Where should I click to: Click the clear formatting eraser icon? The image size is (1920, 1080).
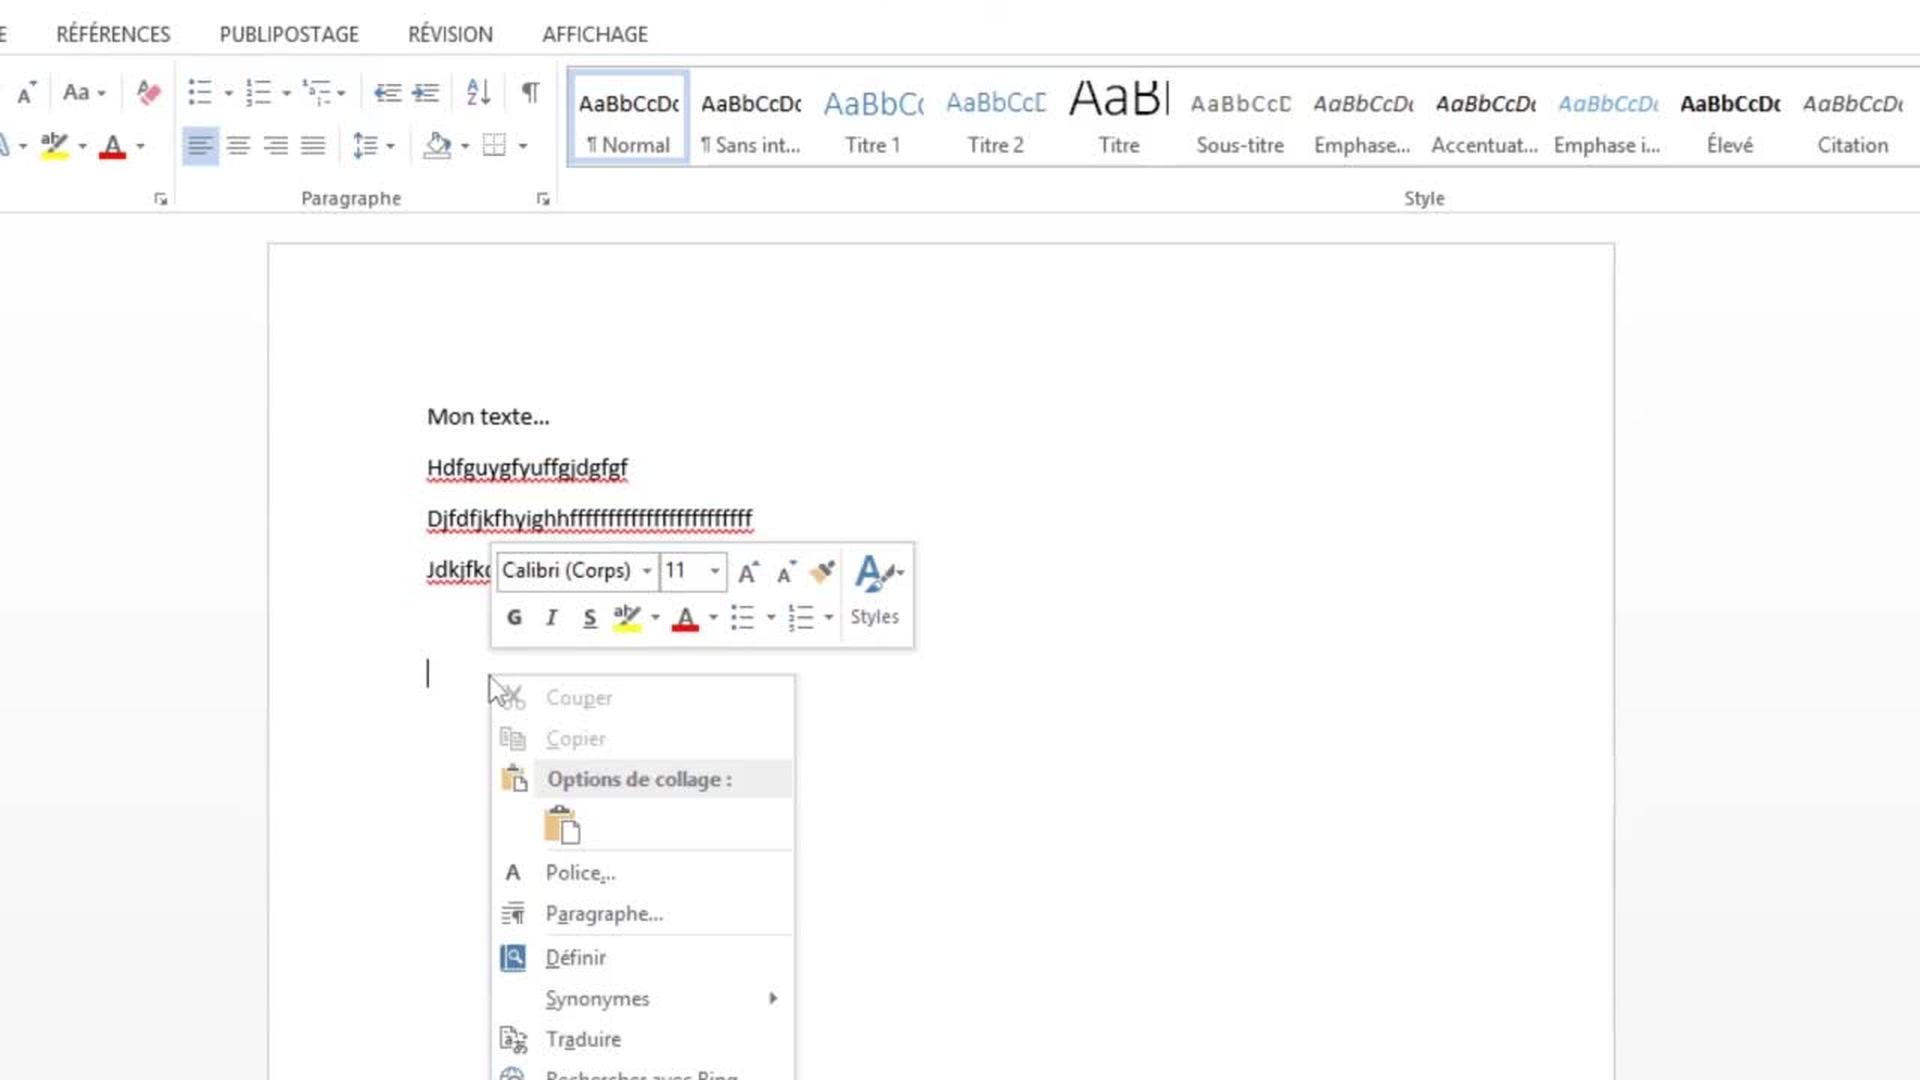click(148, 93)
